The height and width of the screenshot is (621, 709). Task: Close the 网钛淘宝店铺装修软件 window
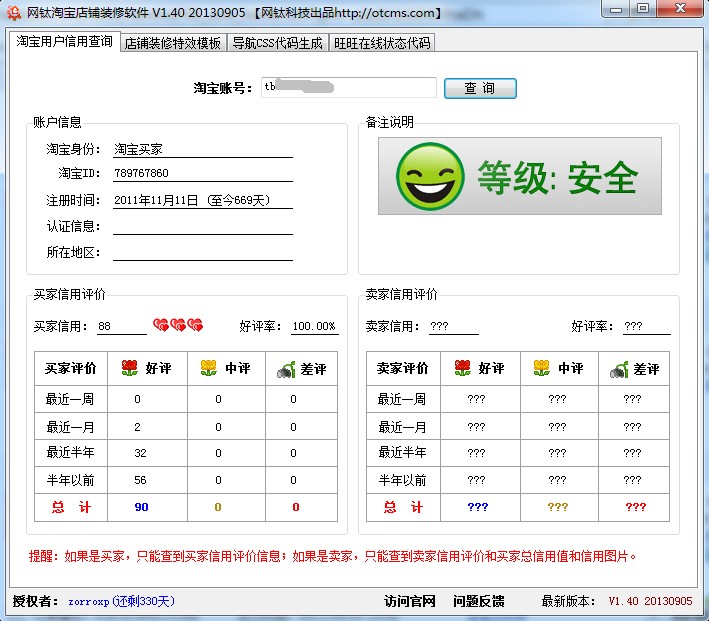(680, 9)
